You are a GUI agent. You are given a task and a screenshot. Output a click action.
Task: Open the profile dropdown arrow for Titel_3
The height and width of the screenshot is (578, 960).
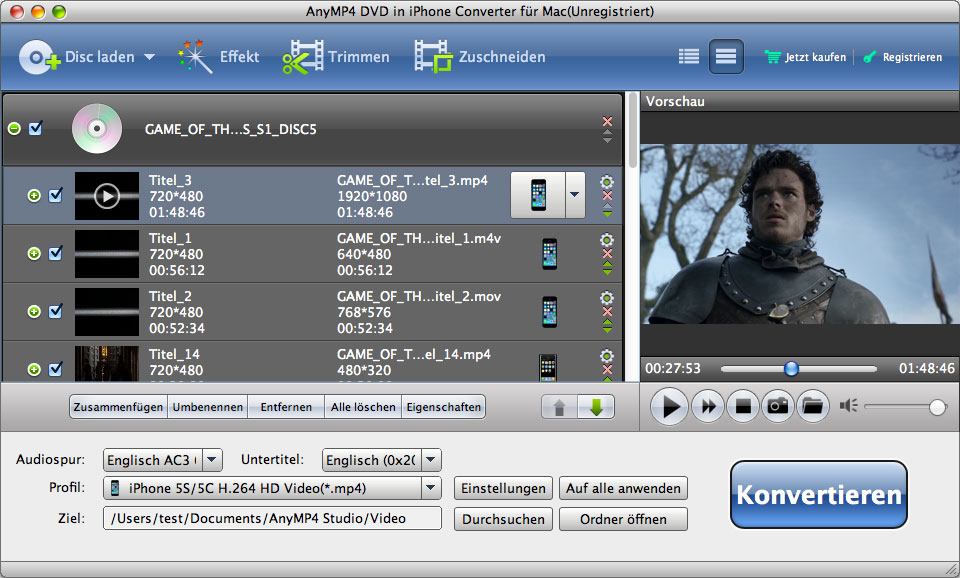pyautogui.click(x=575, y=195)
